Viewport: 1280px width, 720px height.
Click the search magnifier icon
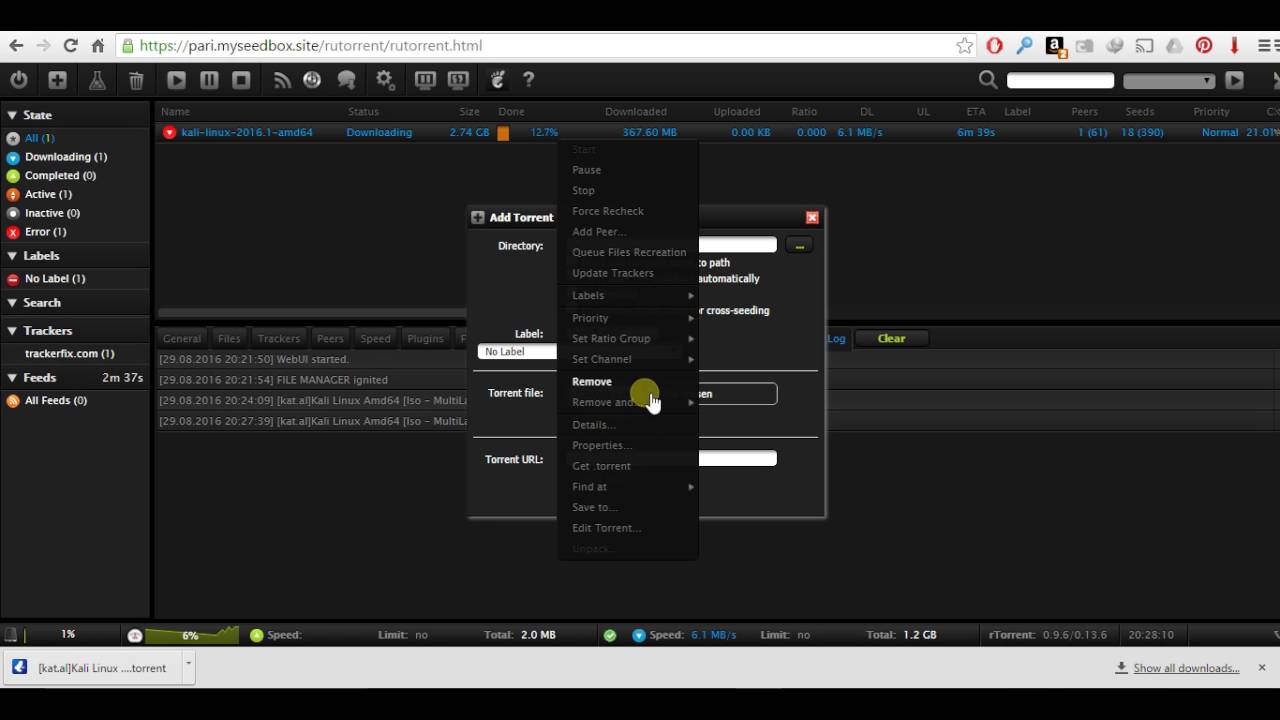pyautogui.click(x=988, y=80)
